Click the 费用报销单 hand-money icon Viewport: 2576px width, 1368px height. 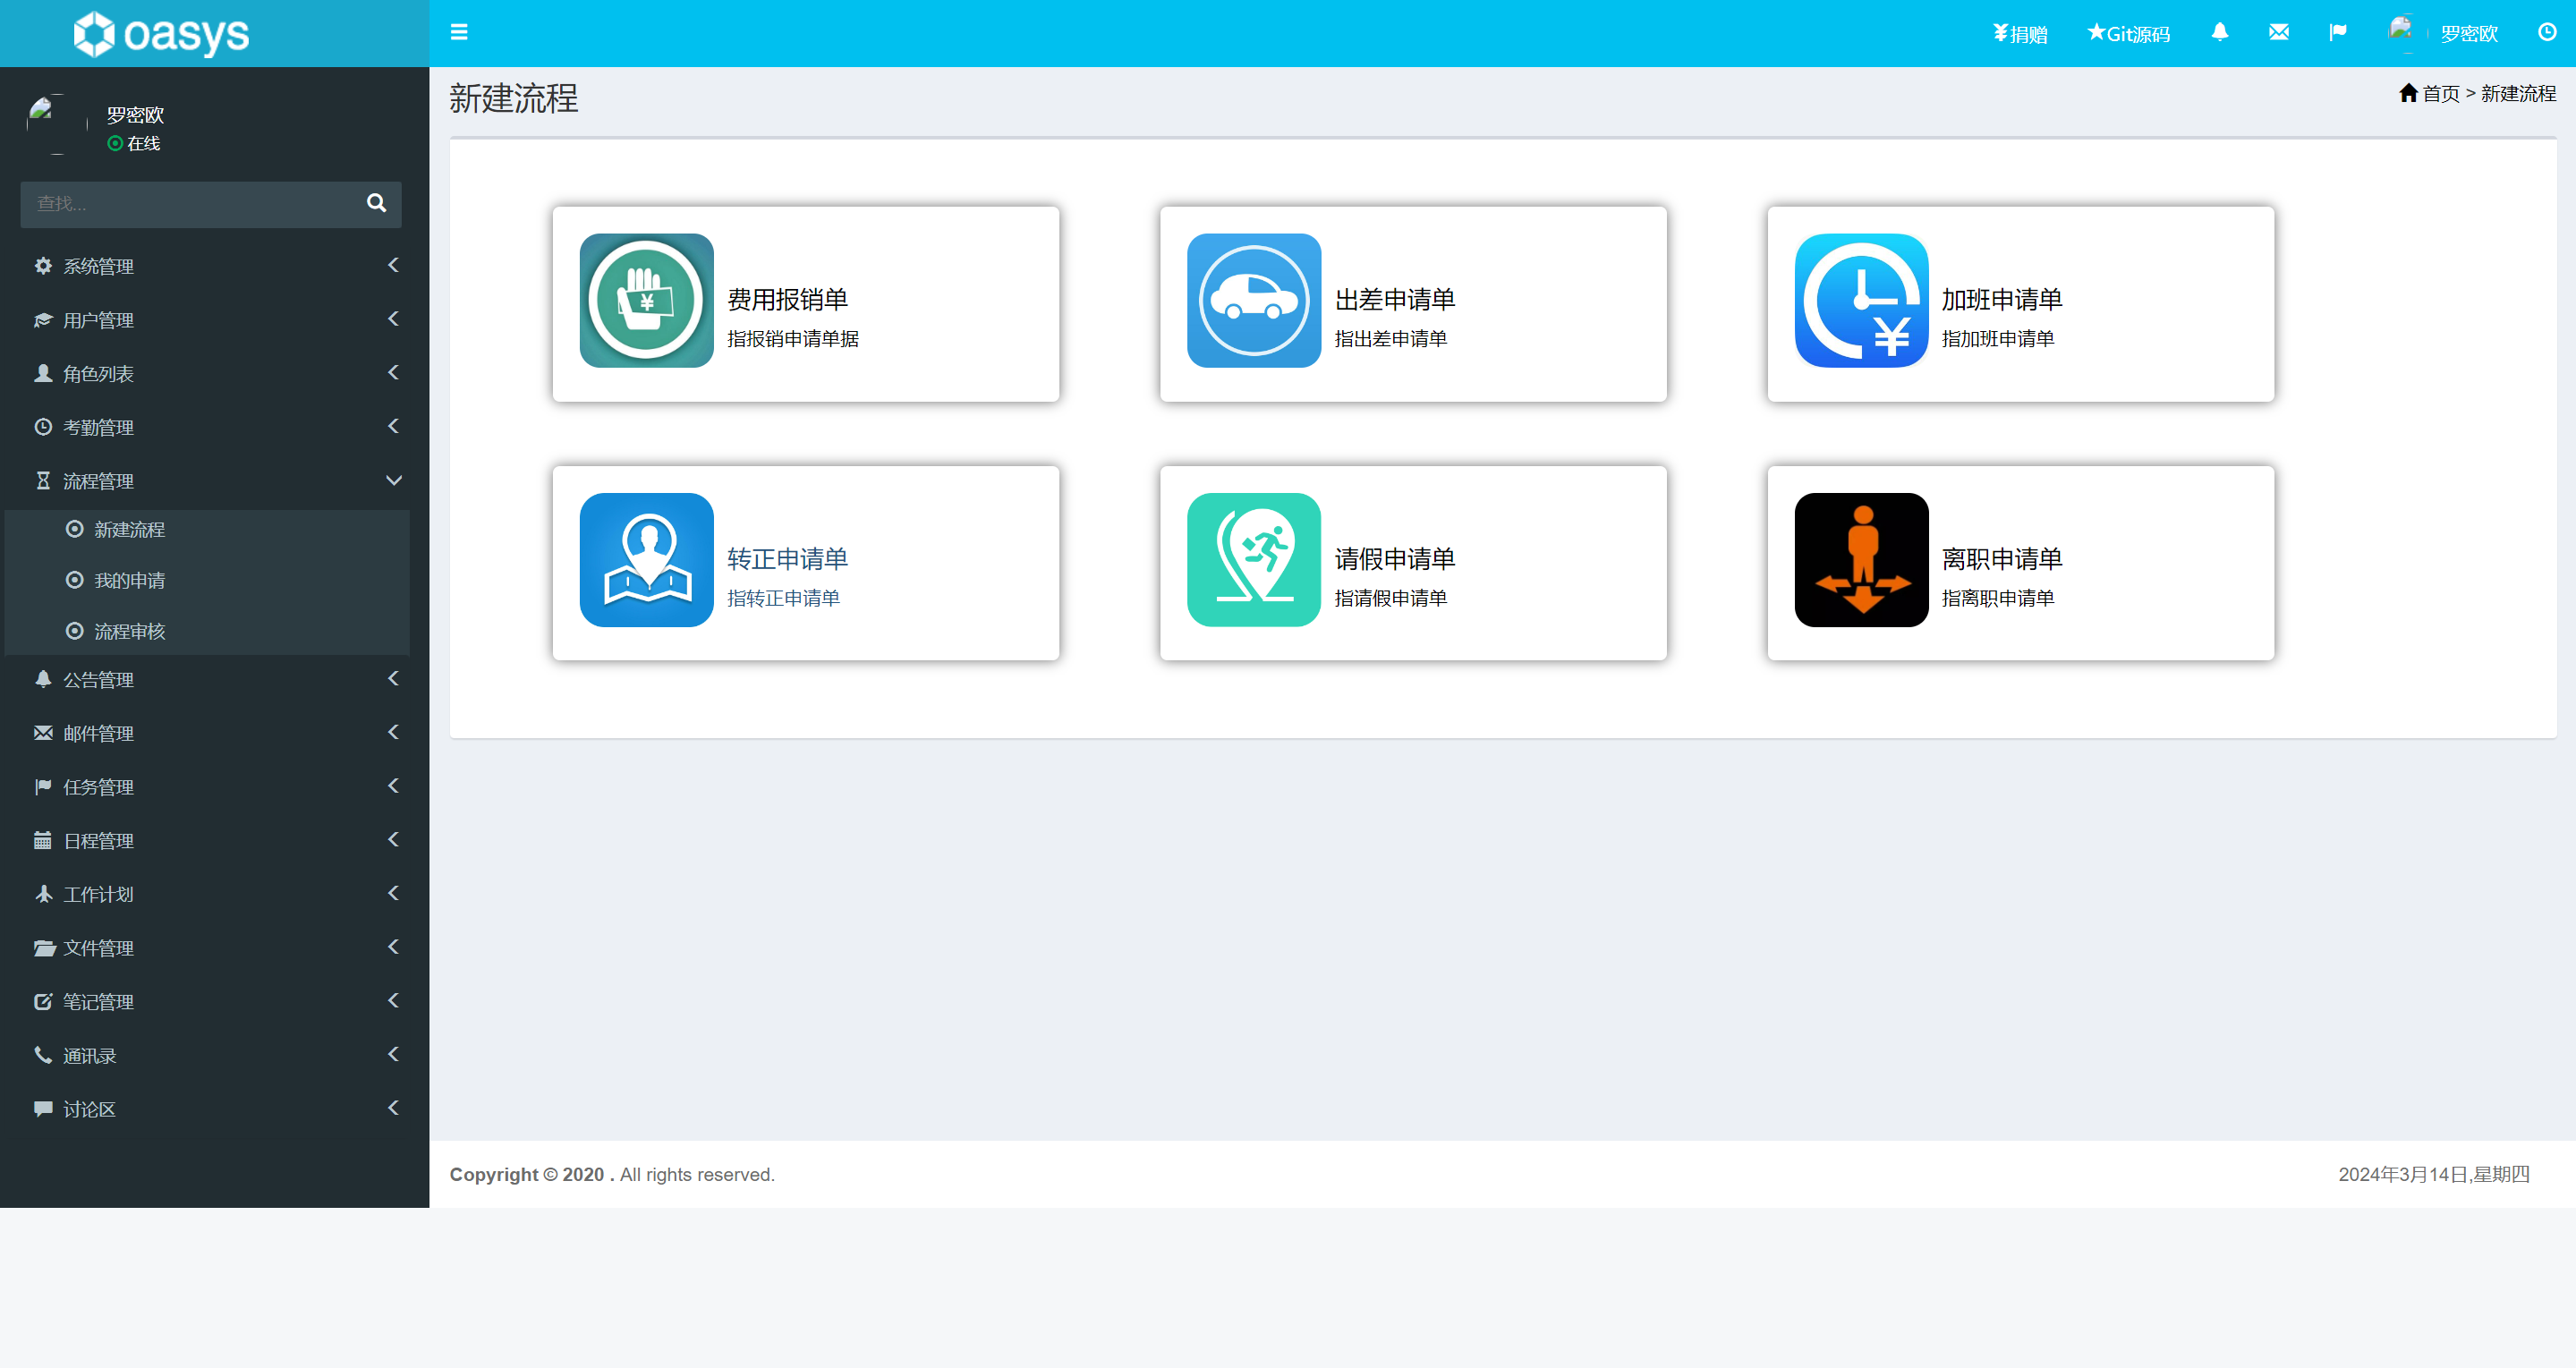tap(646, 300)
